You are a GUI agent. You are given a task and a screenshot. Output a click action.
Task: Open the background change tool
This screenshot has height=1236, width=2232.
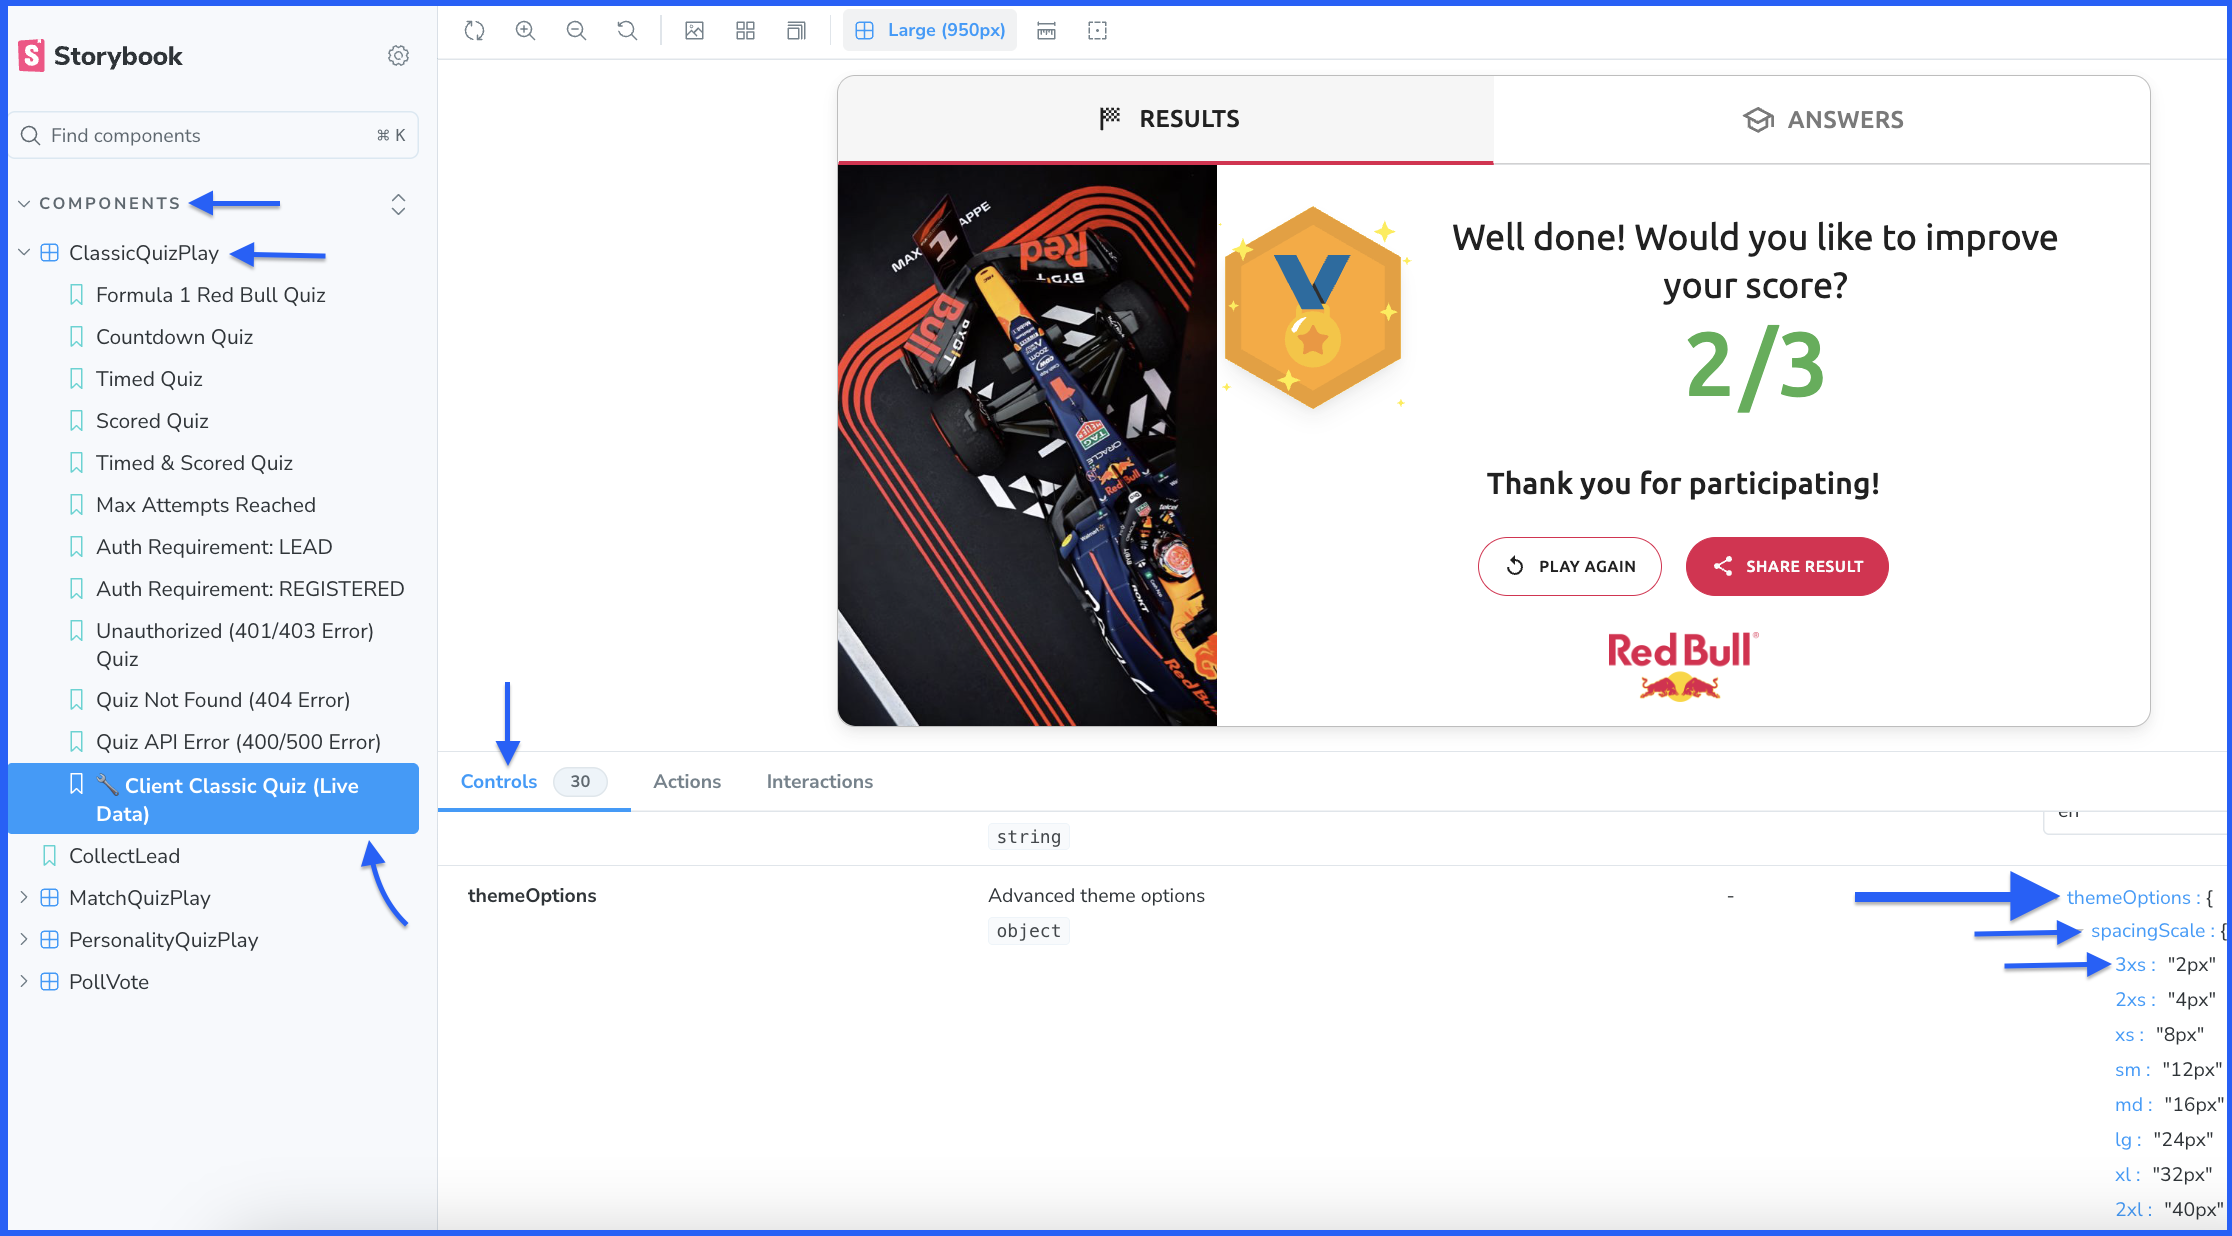[694, 31]
